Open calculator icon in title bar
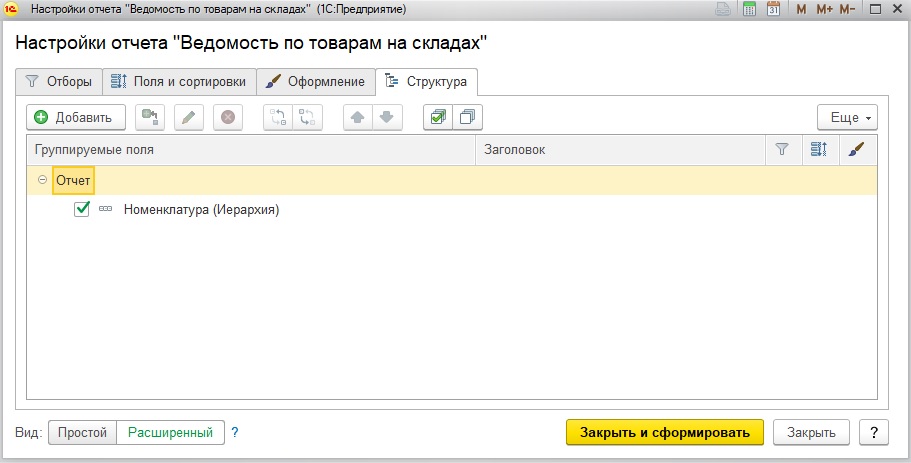 [749, 9]
